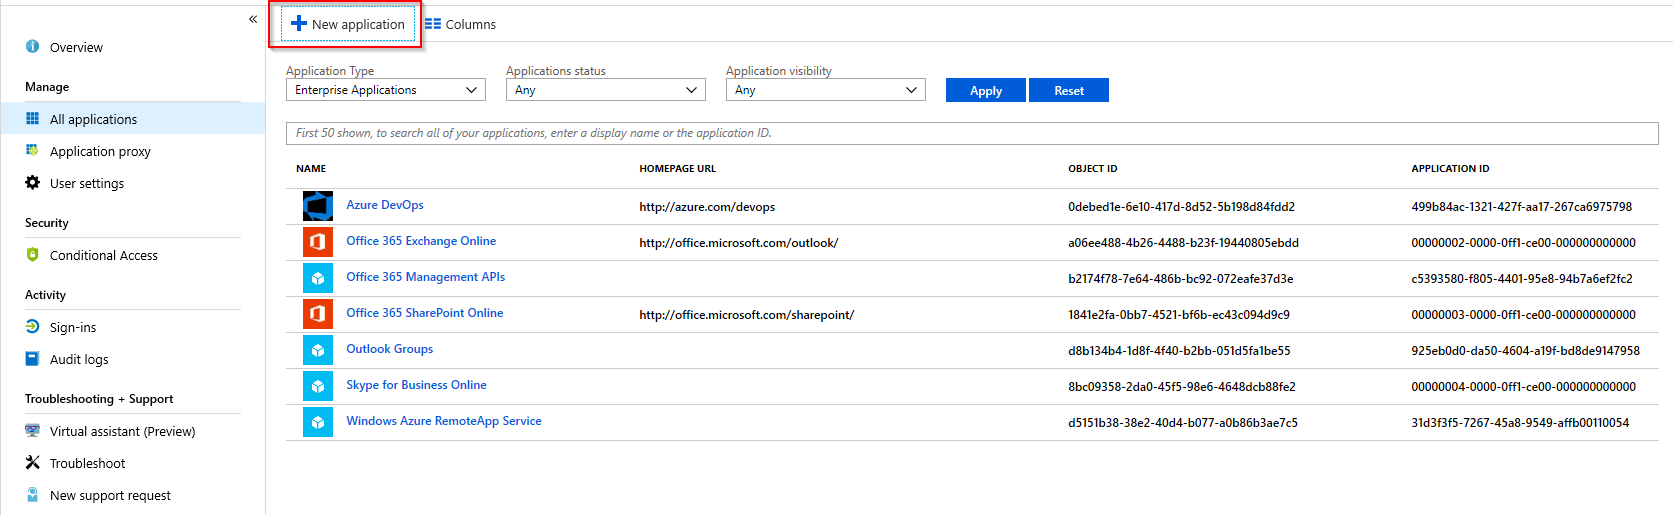Open Application proxy from the sidebar
1673x515 pixels.
[100, 151]
